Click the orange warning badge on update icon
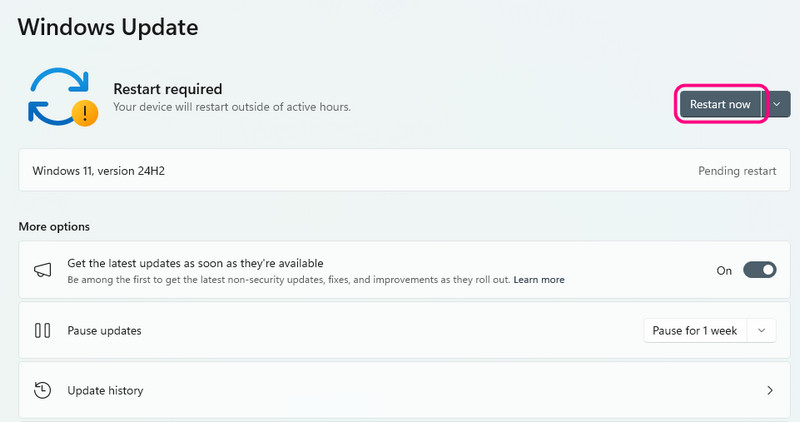800x422 pixels. [x=85, y=111]
